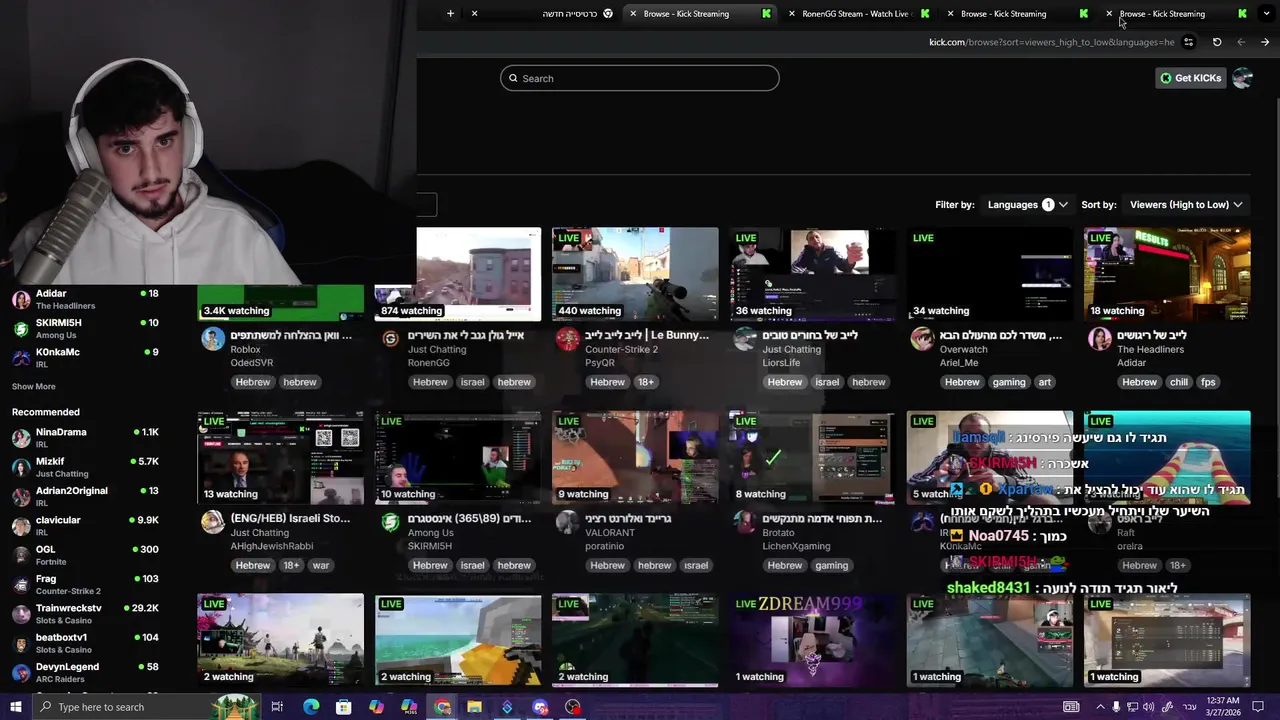1280x720 pixels.
Task: Open LiorsLife's channel avatar
Action: tap(745, 338)
